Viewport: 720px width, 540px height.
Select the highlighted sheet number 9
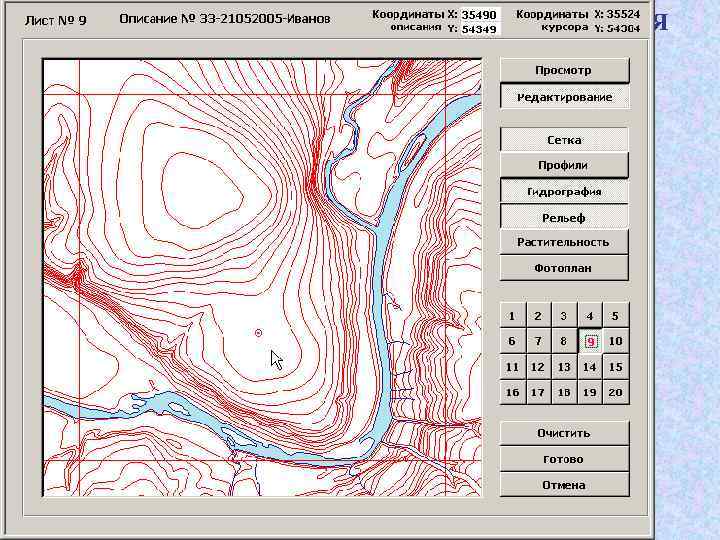(591, 342)
